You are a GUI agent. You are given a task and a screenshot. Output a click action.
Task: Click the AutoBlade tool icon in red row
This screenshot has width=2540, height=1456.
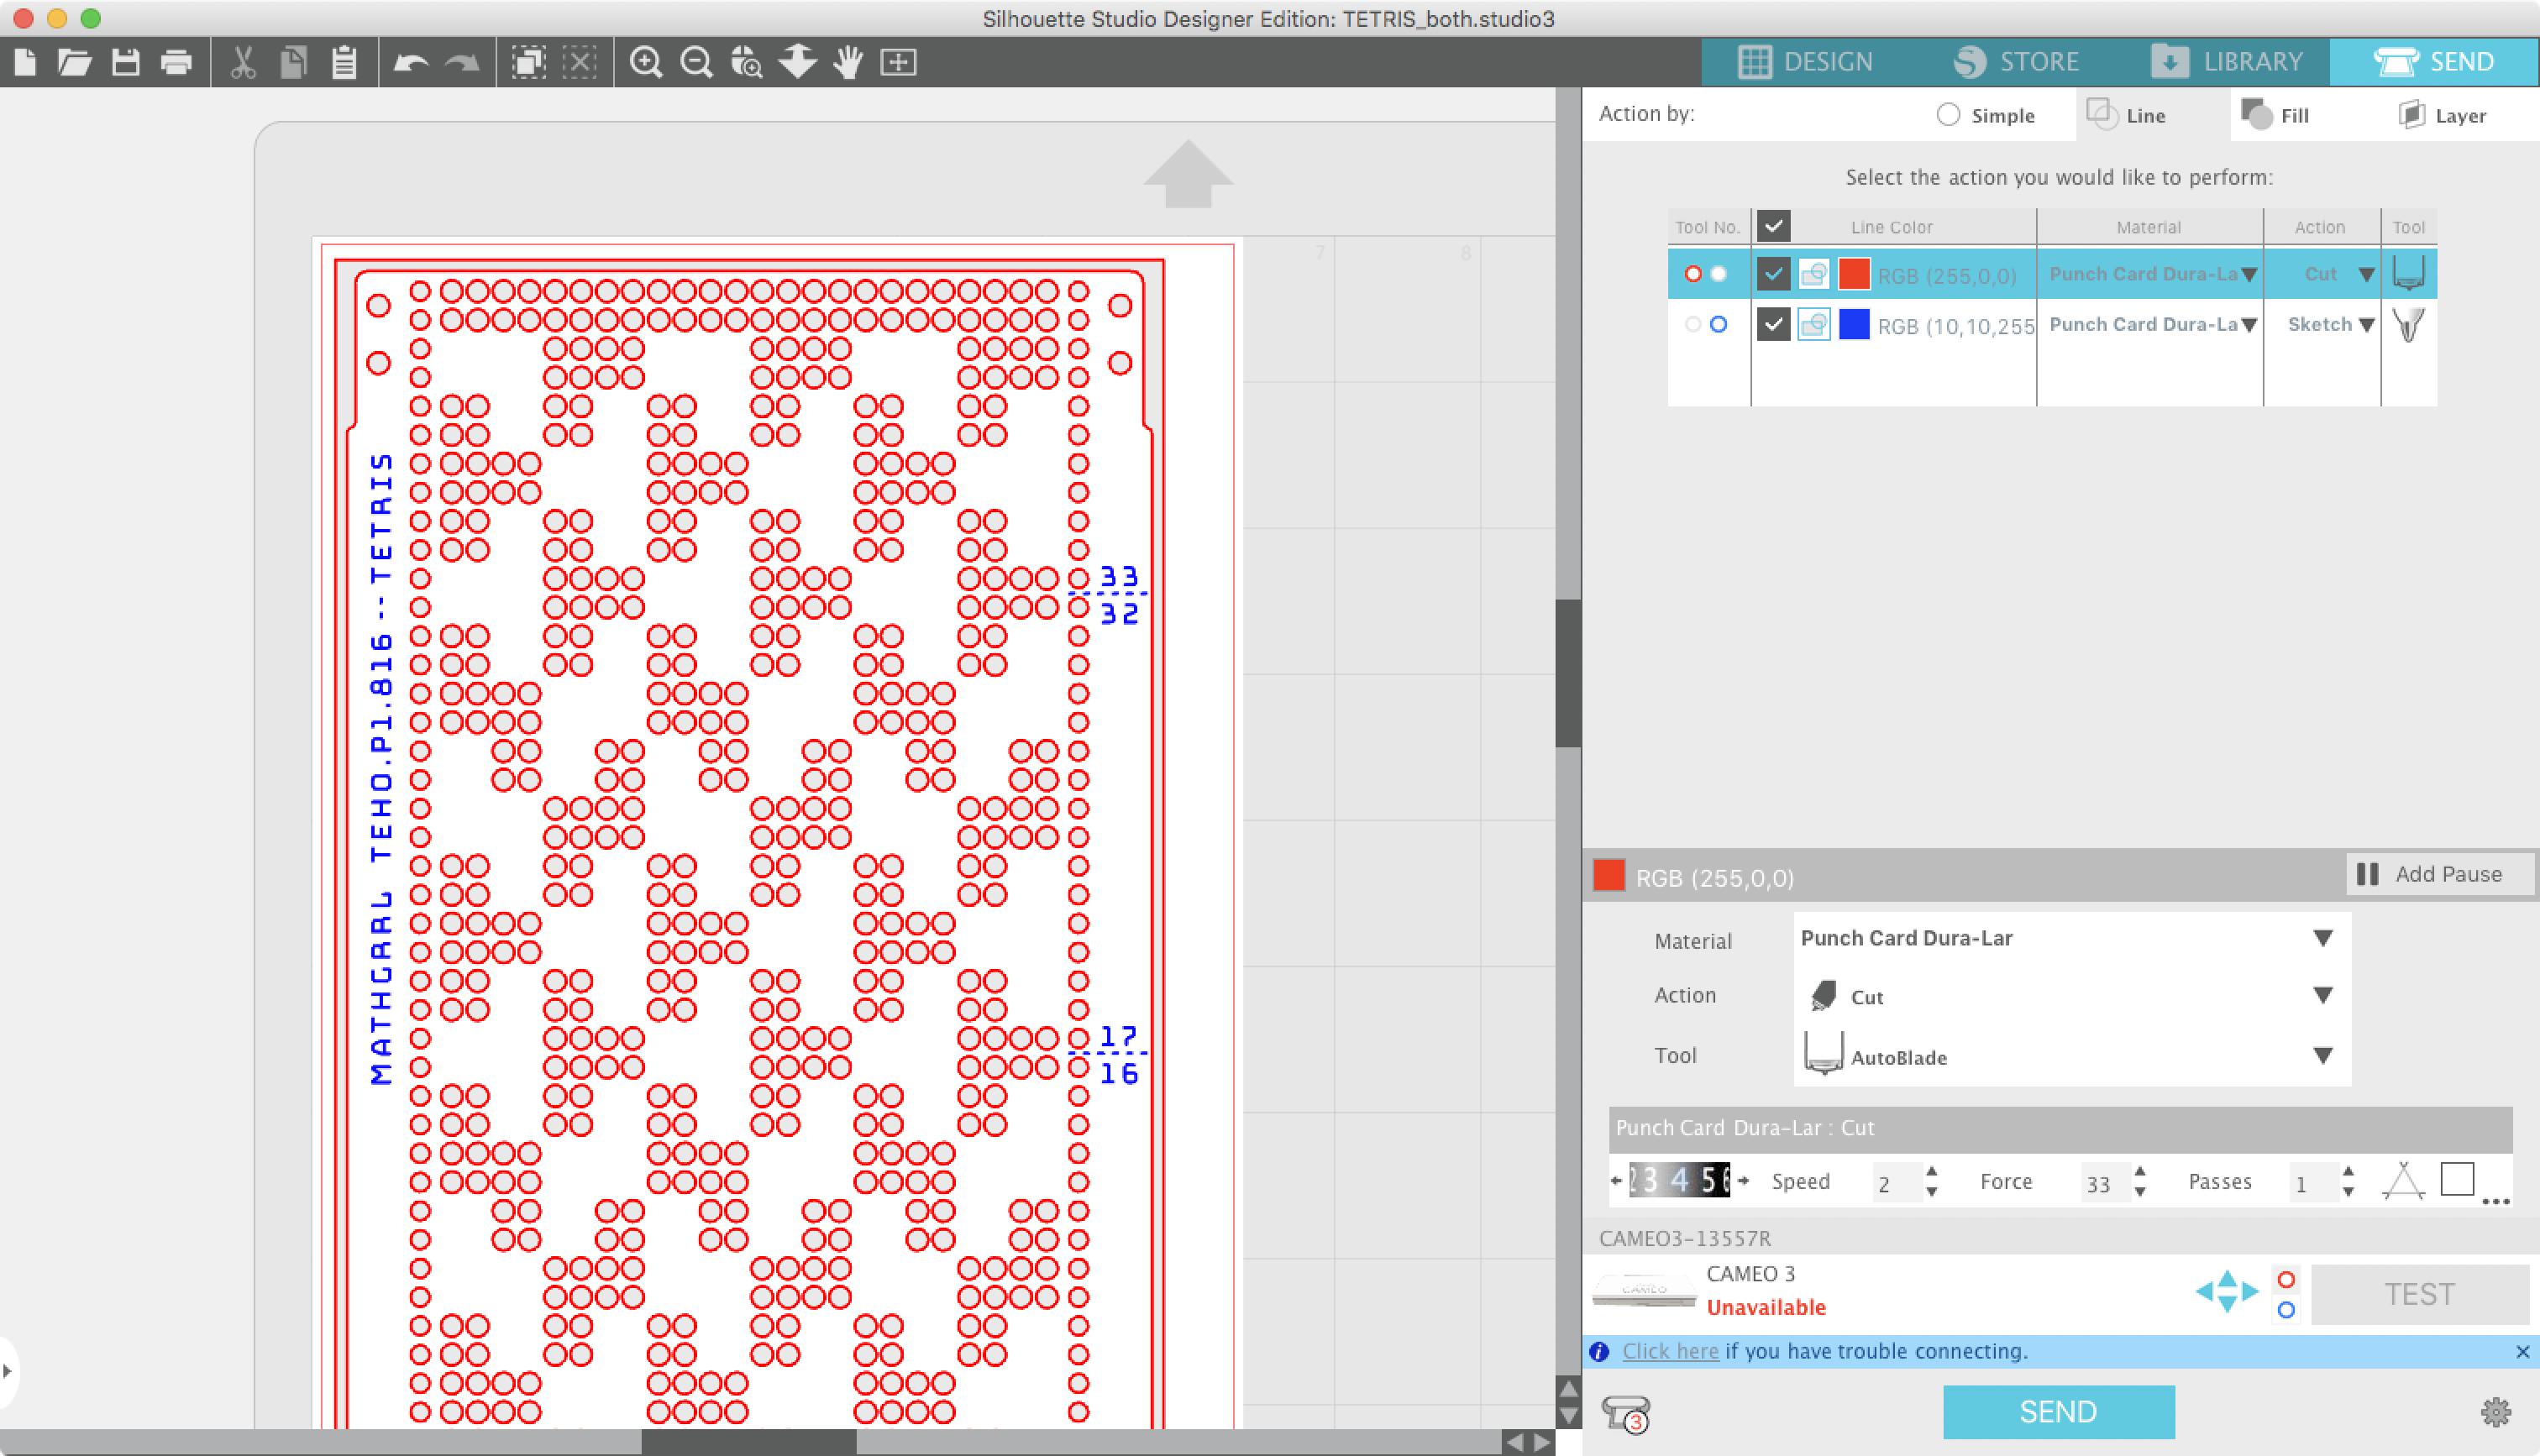(x=2409, y=273)
